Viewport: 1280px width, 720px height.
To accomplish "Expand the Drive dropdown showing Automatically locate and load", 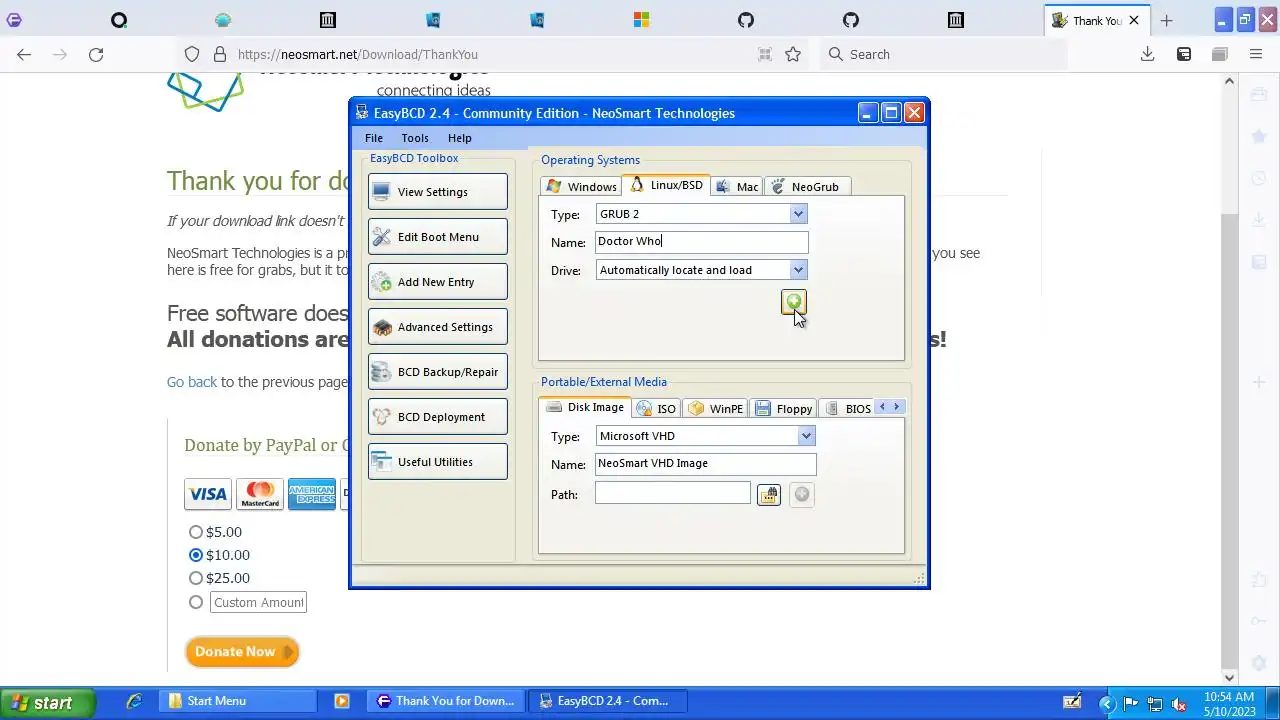I will coord(798,270).
